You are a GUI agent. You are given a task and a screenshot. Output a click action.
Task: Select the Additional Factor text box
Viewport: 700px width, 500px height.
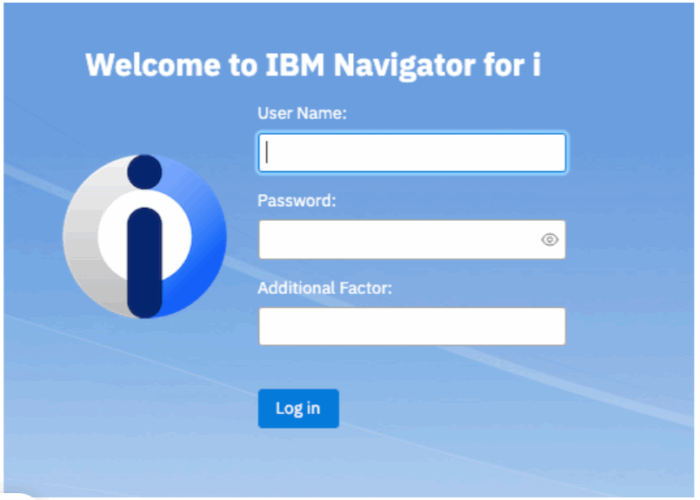[x=412, y=326]
